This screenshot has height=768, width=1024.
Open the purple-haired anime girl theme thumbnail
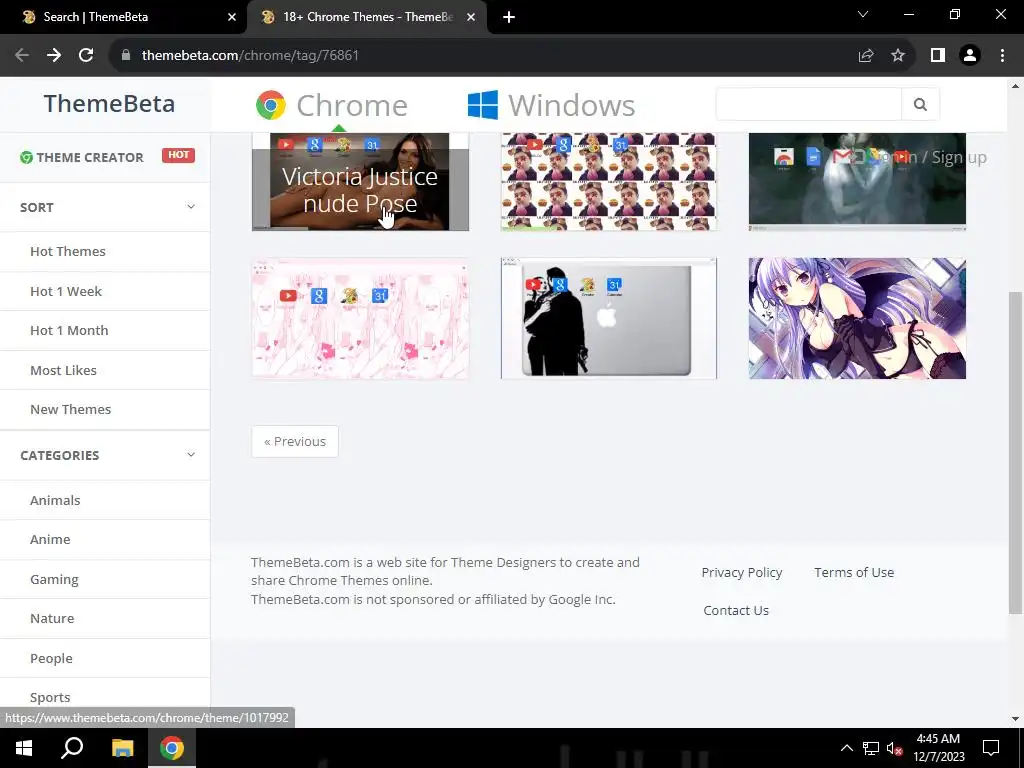[x=857, y=318]
